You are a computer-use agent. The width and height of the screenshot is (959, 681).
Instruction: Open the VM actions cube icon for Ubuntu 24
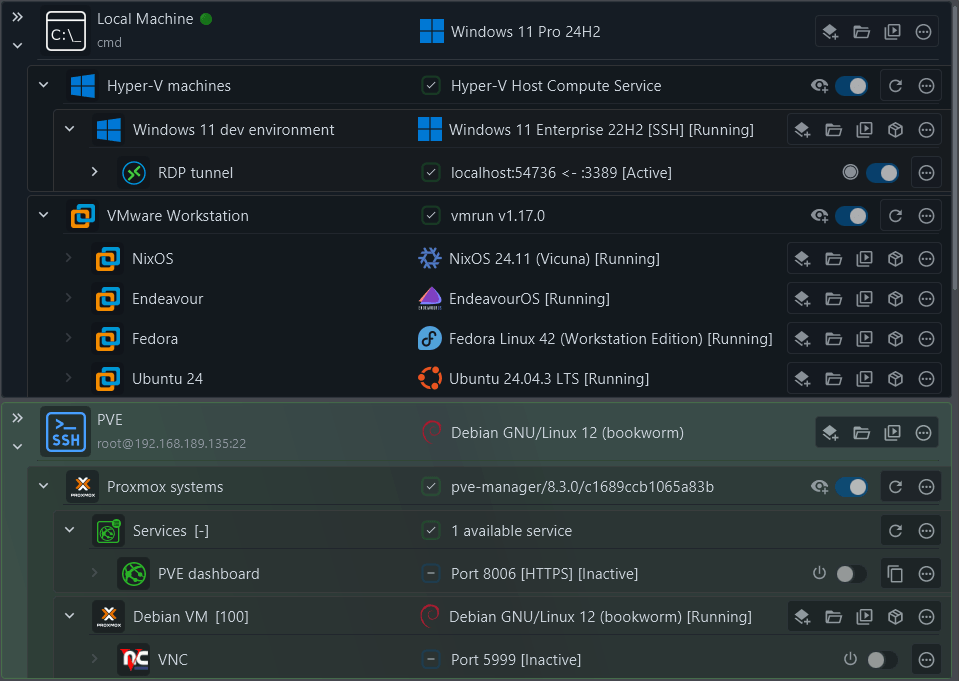pos(895,378)
